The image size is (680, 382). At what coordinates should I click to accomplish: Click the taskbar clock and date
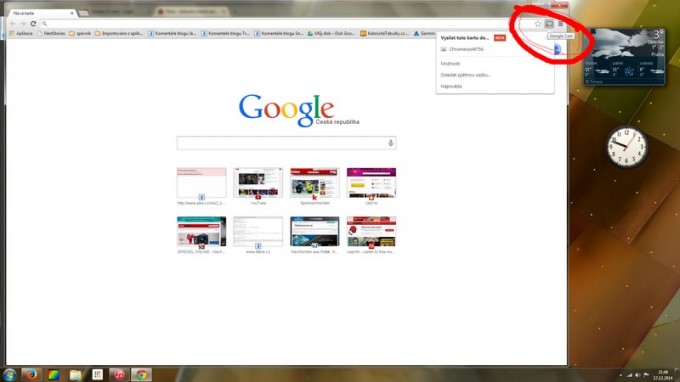click(x=663, y=375)
